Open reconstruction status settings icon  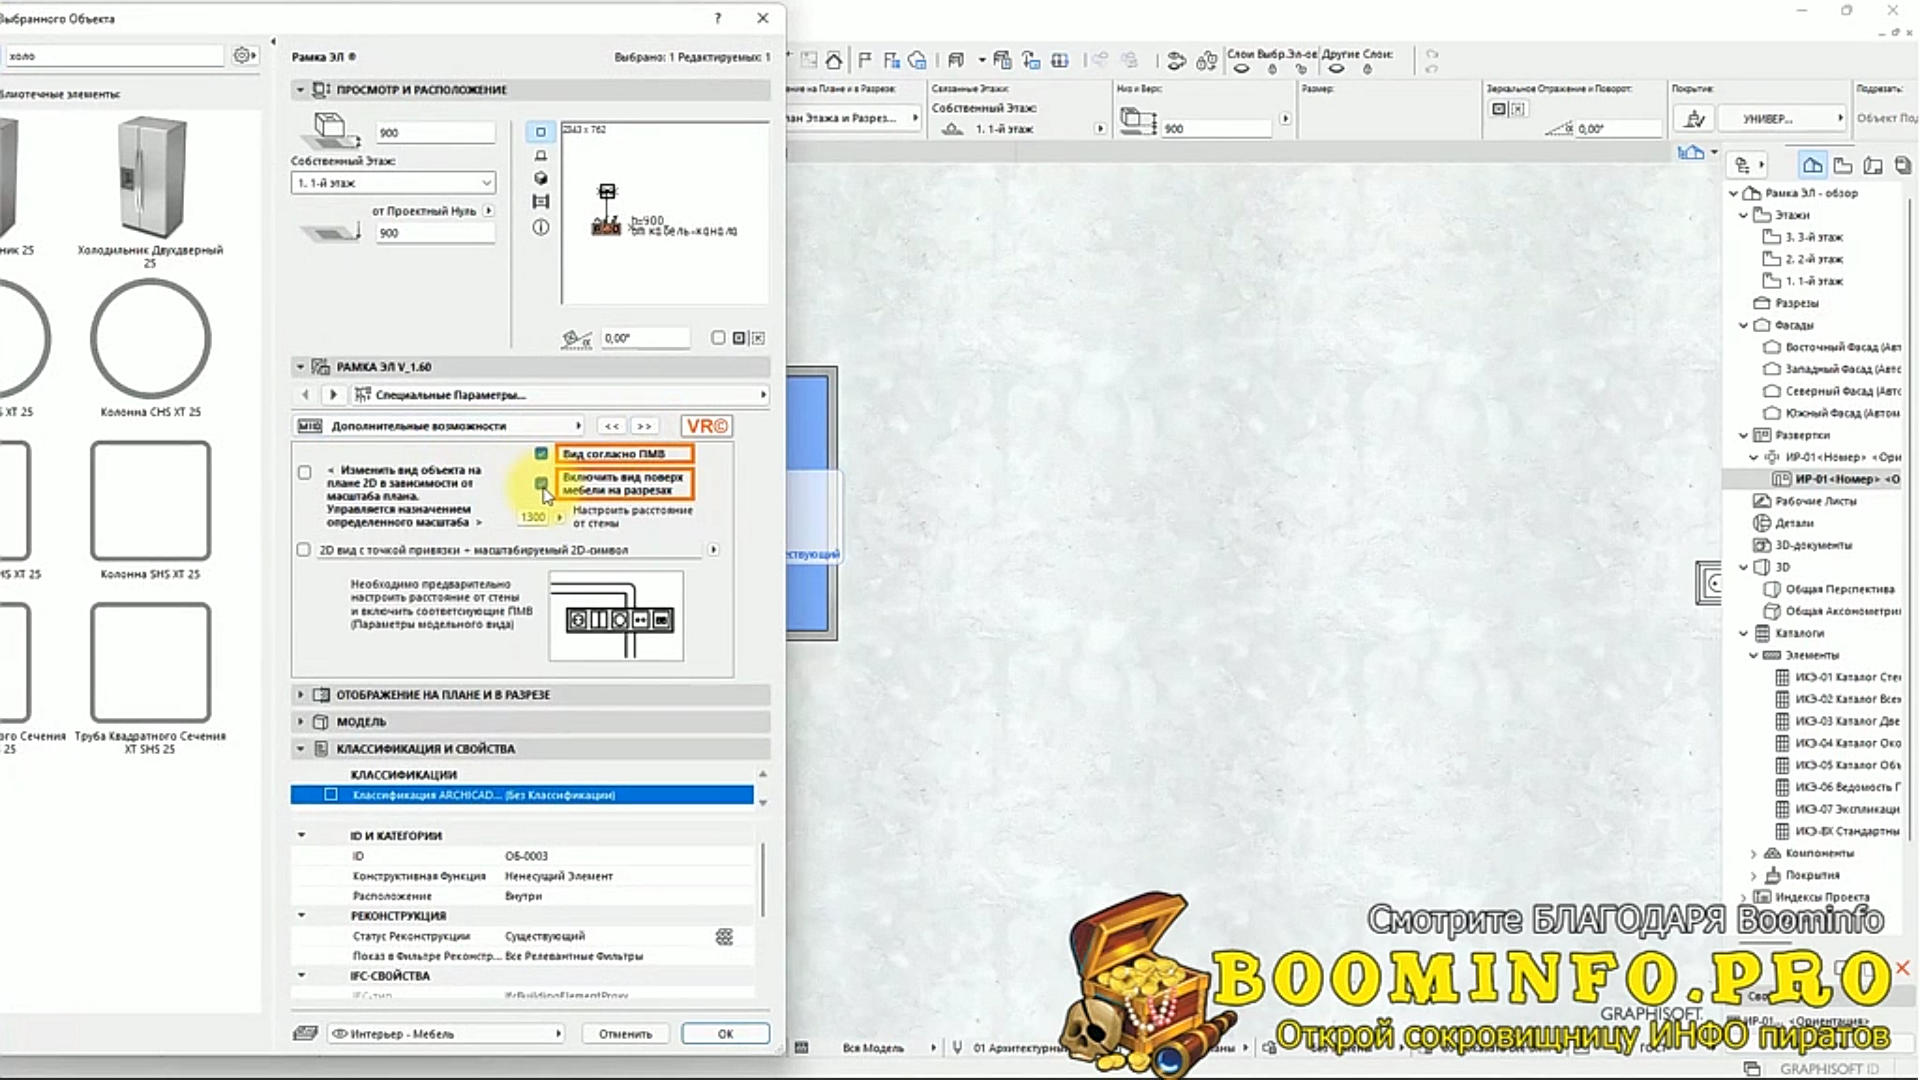click(x=724, y=936)
